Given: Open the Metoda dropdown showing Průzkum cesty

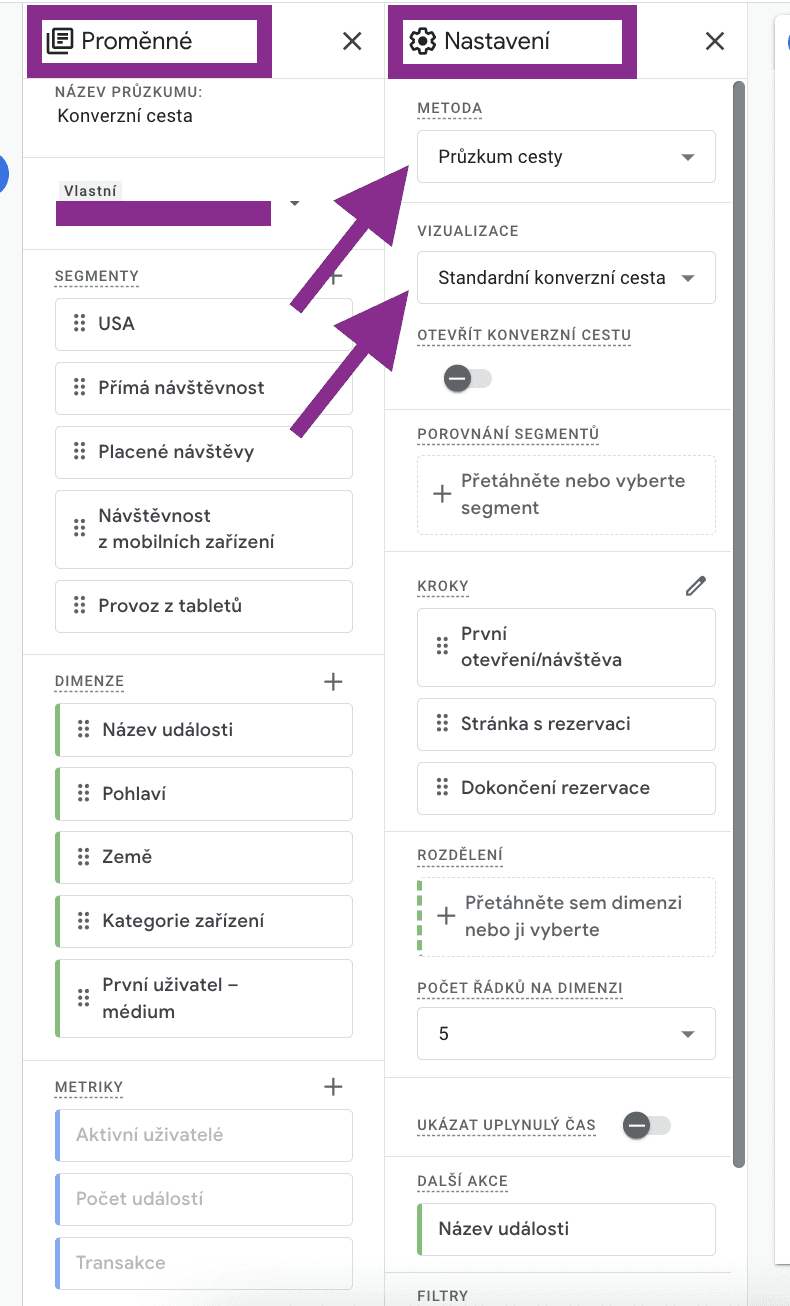Looking at the screenshot, I should (566, 157).
